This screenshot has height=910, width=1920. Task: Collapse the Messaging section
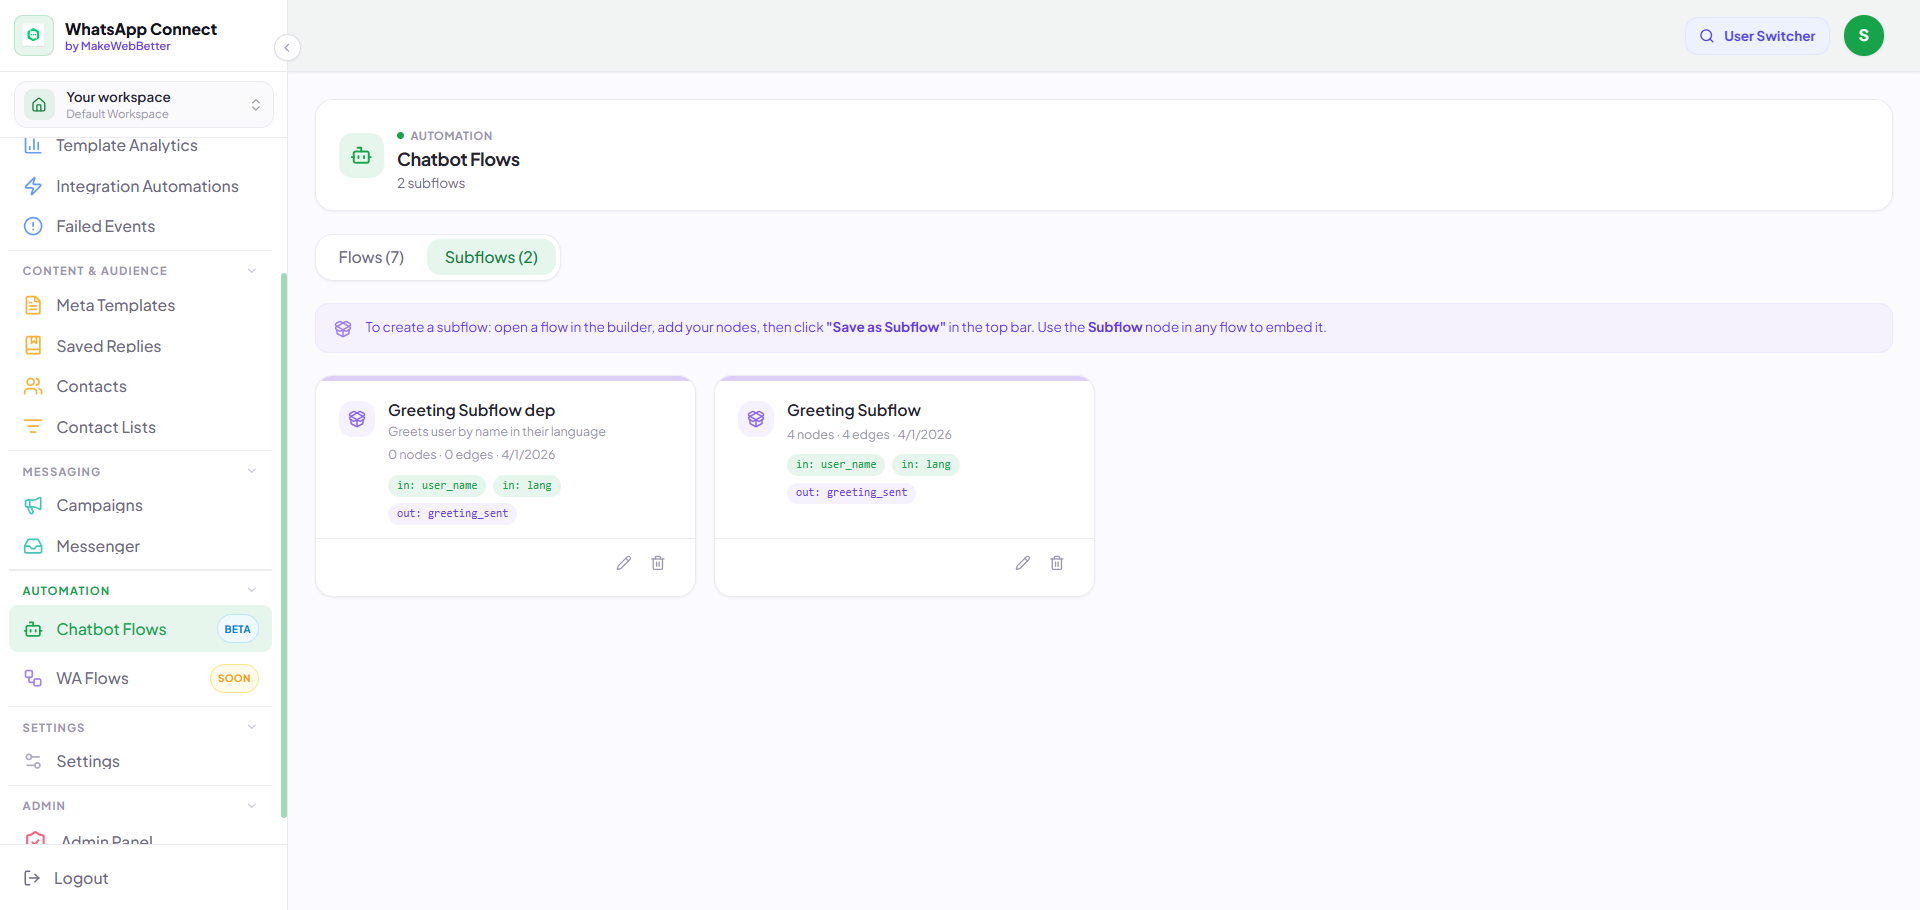coord(252,471)
